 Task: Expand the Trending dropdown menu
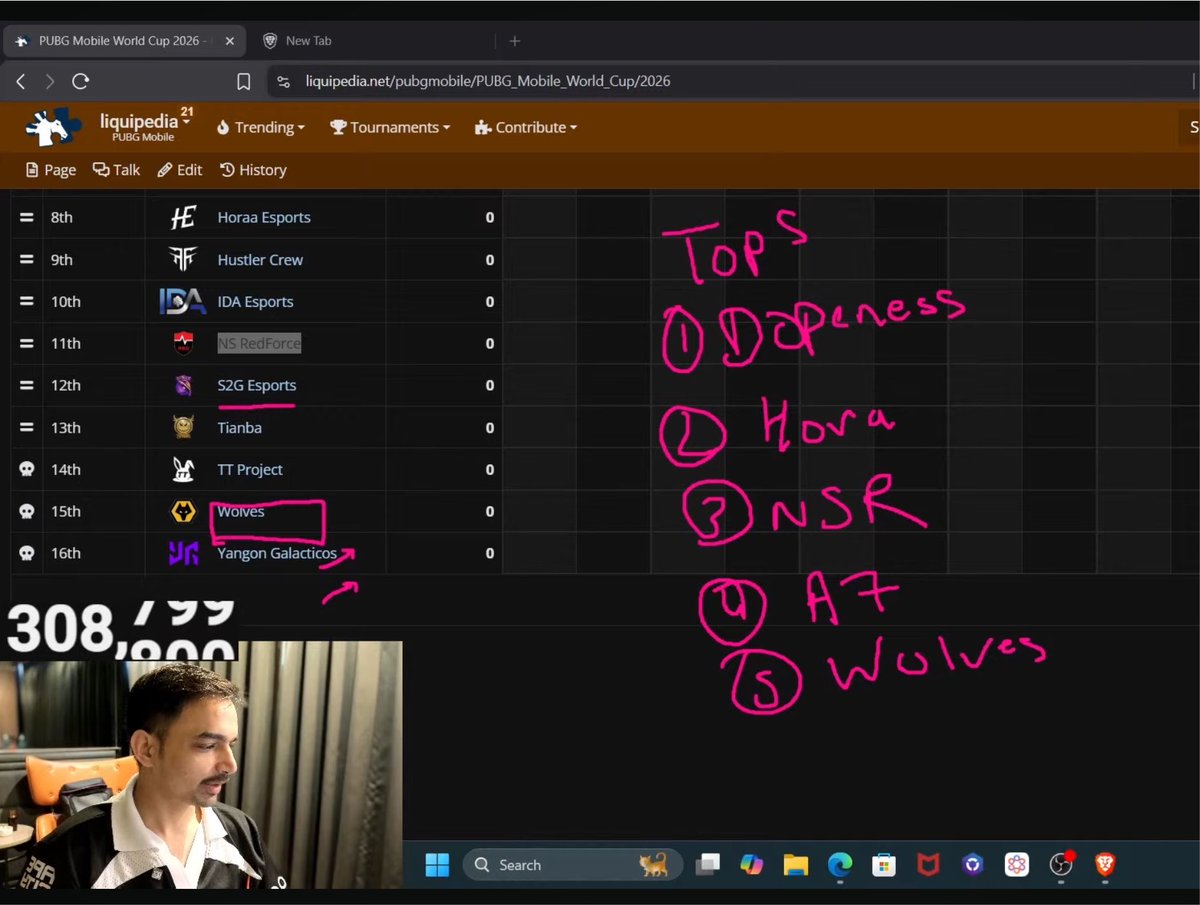pyautogui.click(x=261, y=128)
